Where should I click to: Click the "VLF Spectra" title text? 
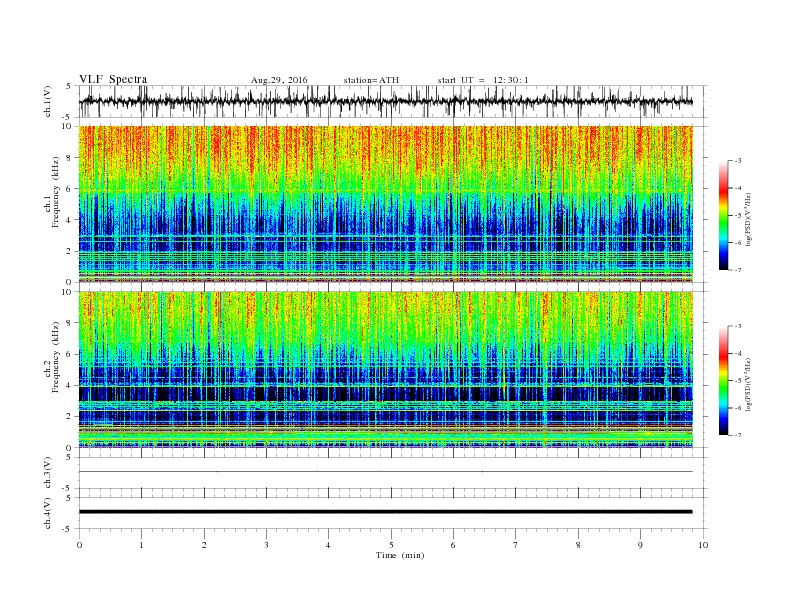(113, 79)
